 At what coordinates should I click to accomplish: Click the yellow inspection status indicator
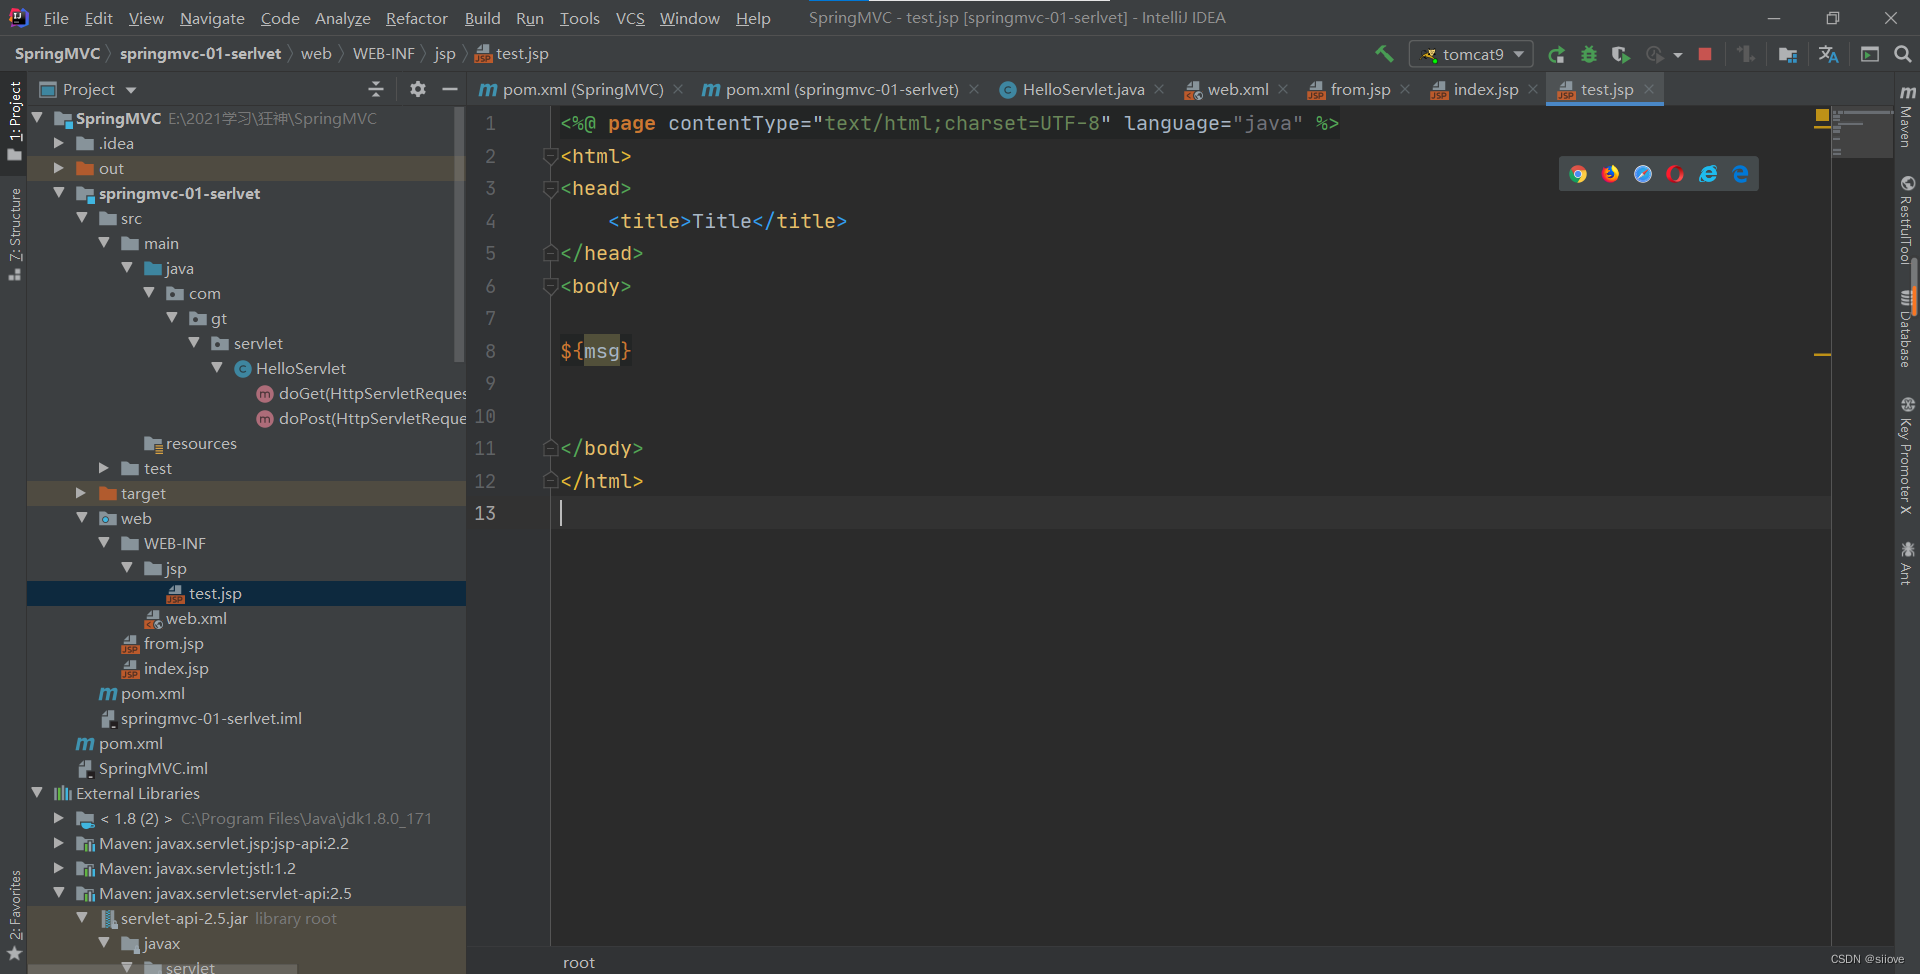click(x=1822, y=116)
